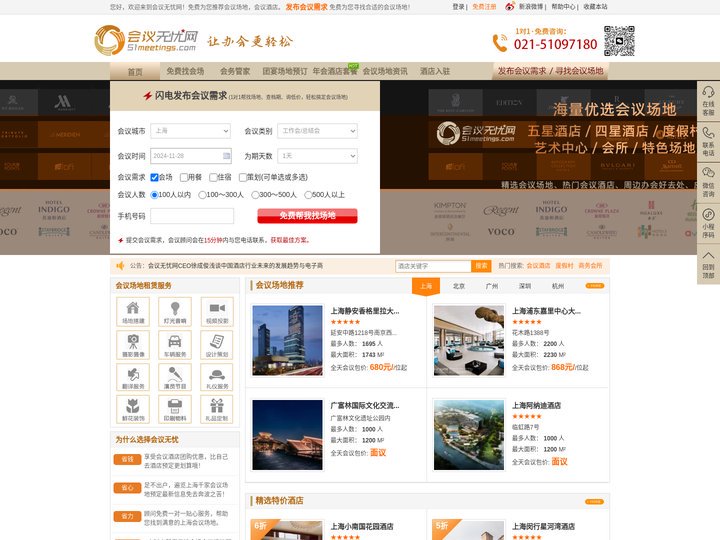
Task: Click the 会议无忧网 logo in header
Action: click(x=146, y=40)
